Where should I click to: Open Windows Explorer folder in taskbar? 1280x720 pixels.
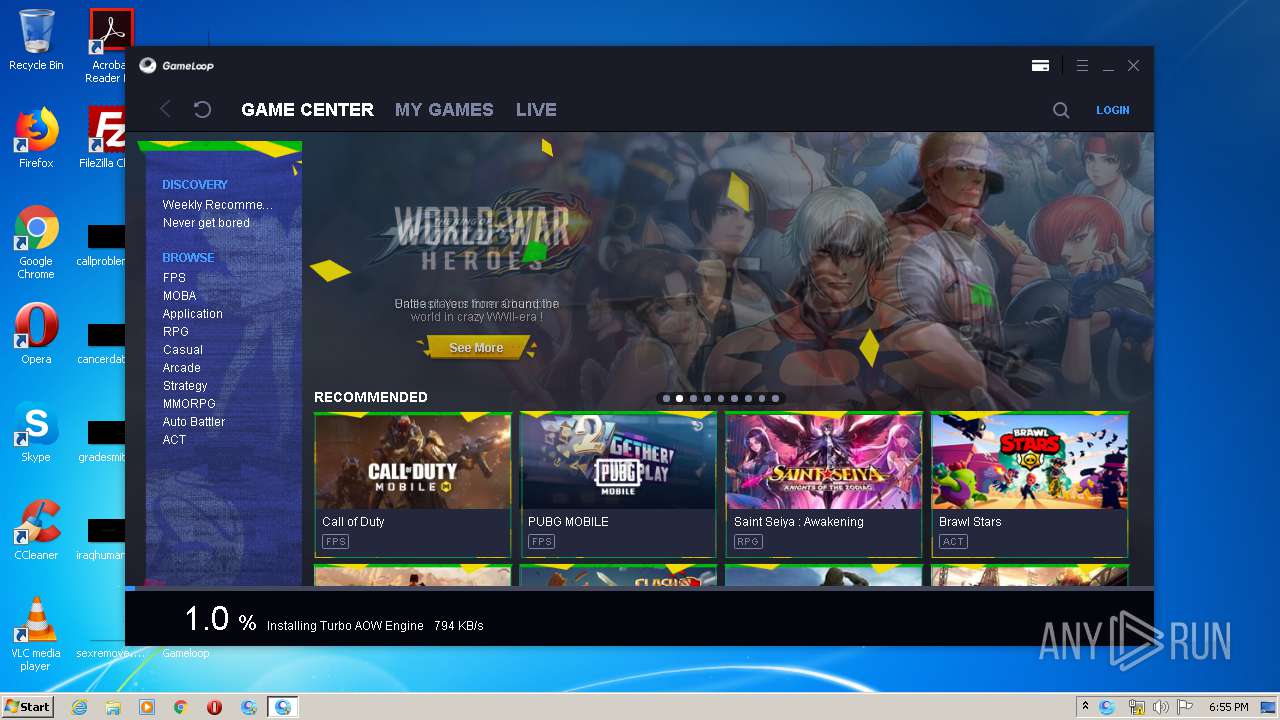click(x=113, y=707)
